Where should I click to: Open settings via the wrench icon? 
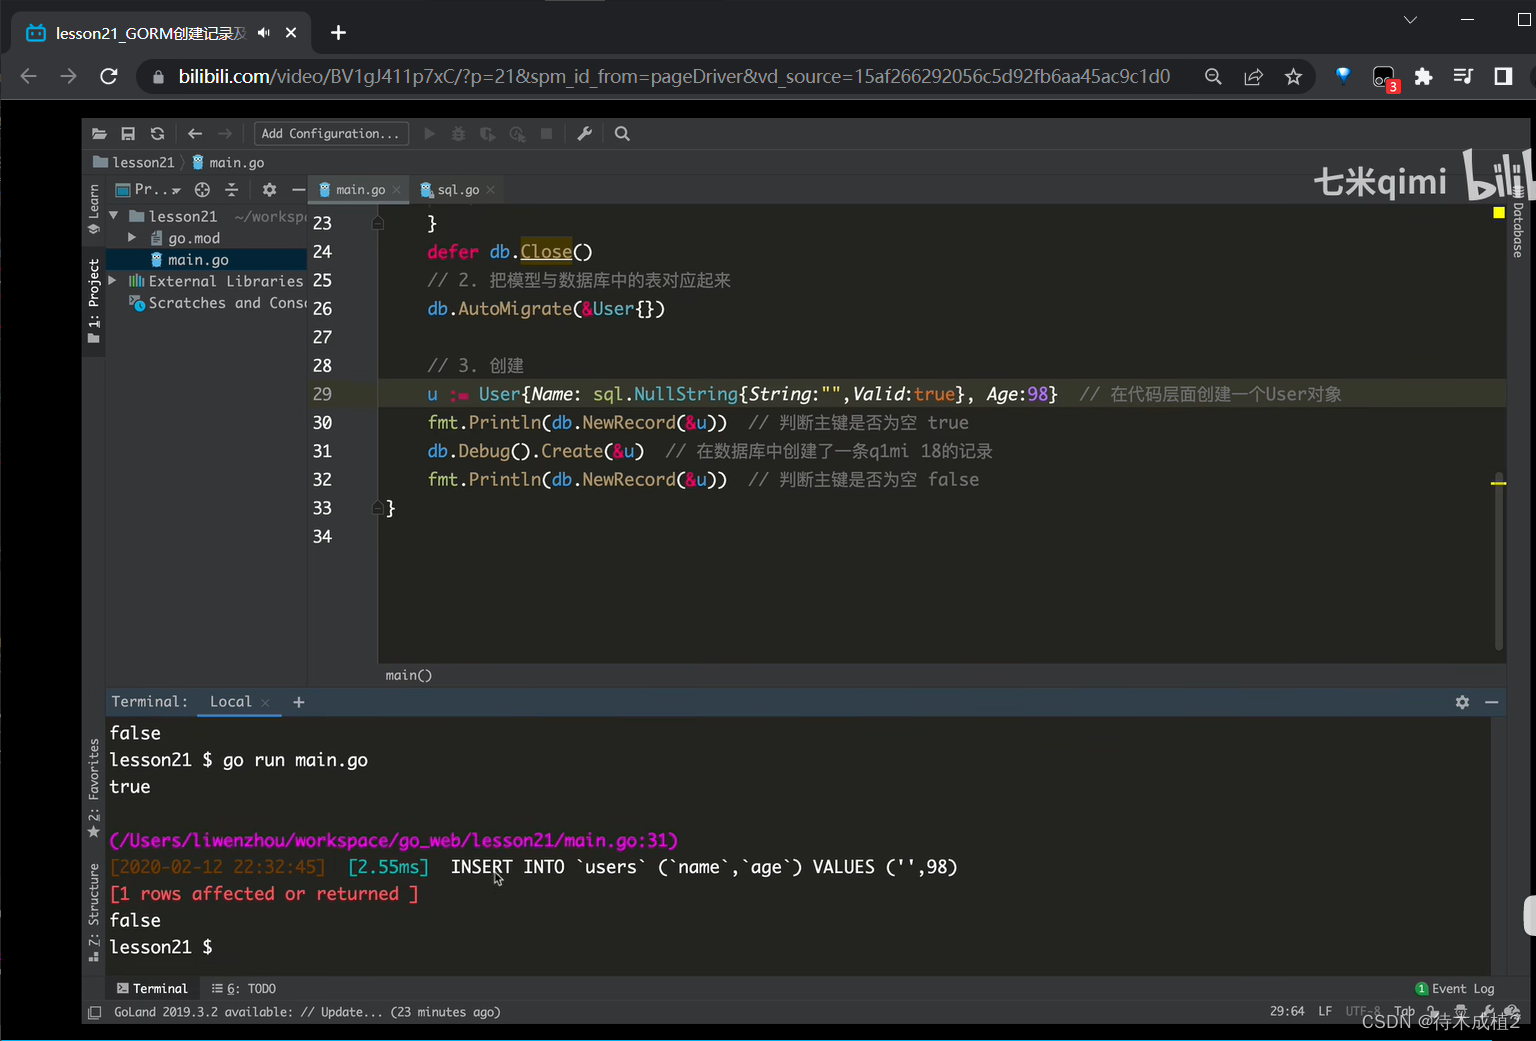point(585,134)
